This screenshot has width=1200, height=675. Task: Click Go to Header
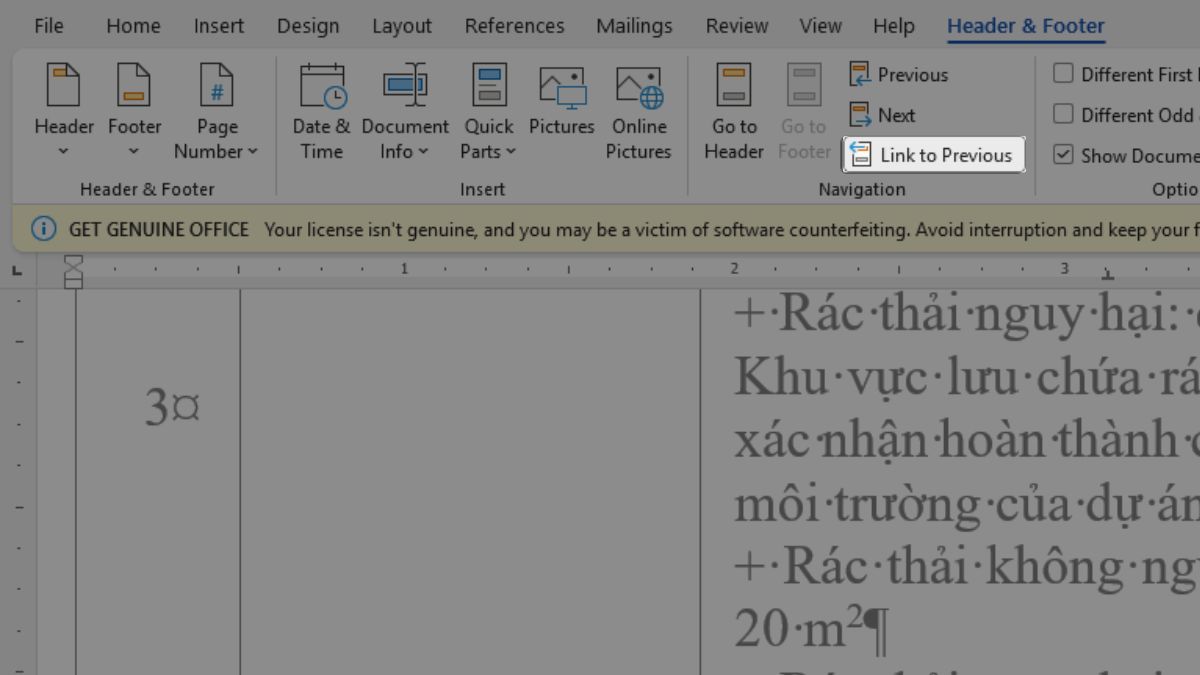tap(734, 112)
